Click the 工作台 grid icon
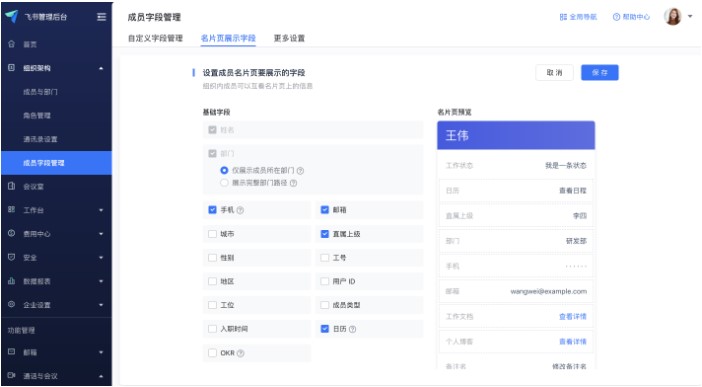Viewport: 702px width, 387px height. (12, 209)
